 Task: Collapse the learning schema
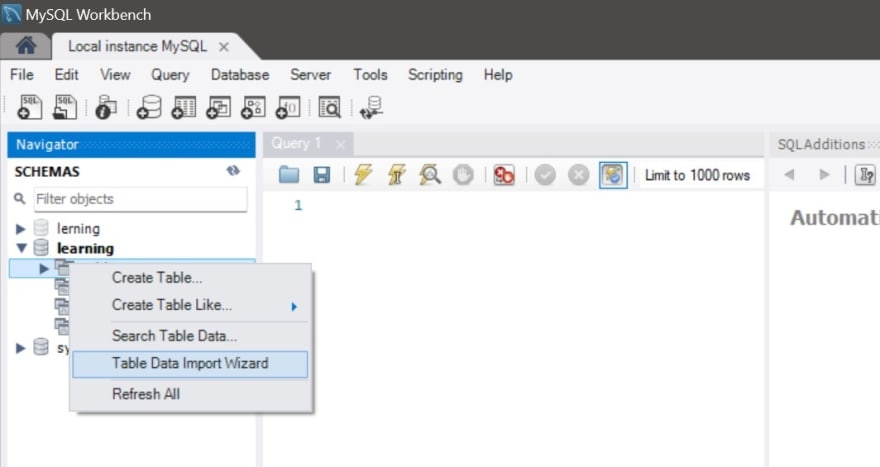pos(21,248)
